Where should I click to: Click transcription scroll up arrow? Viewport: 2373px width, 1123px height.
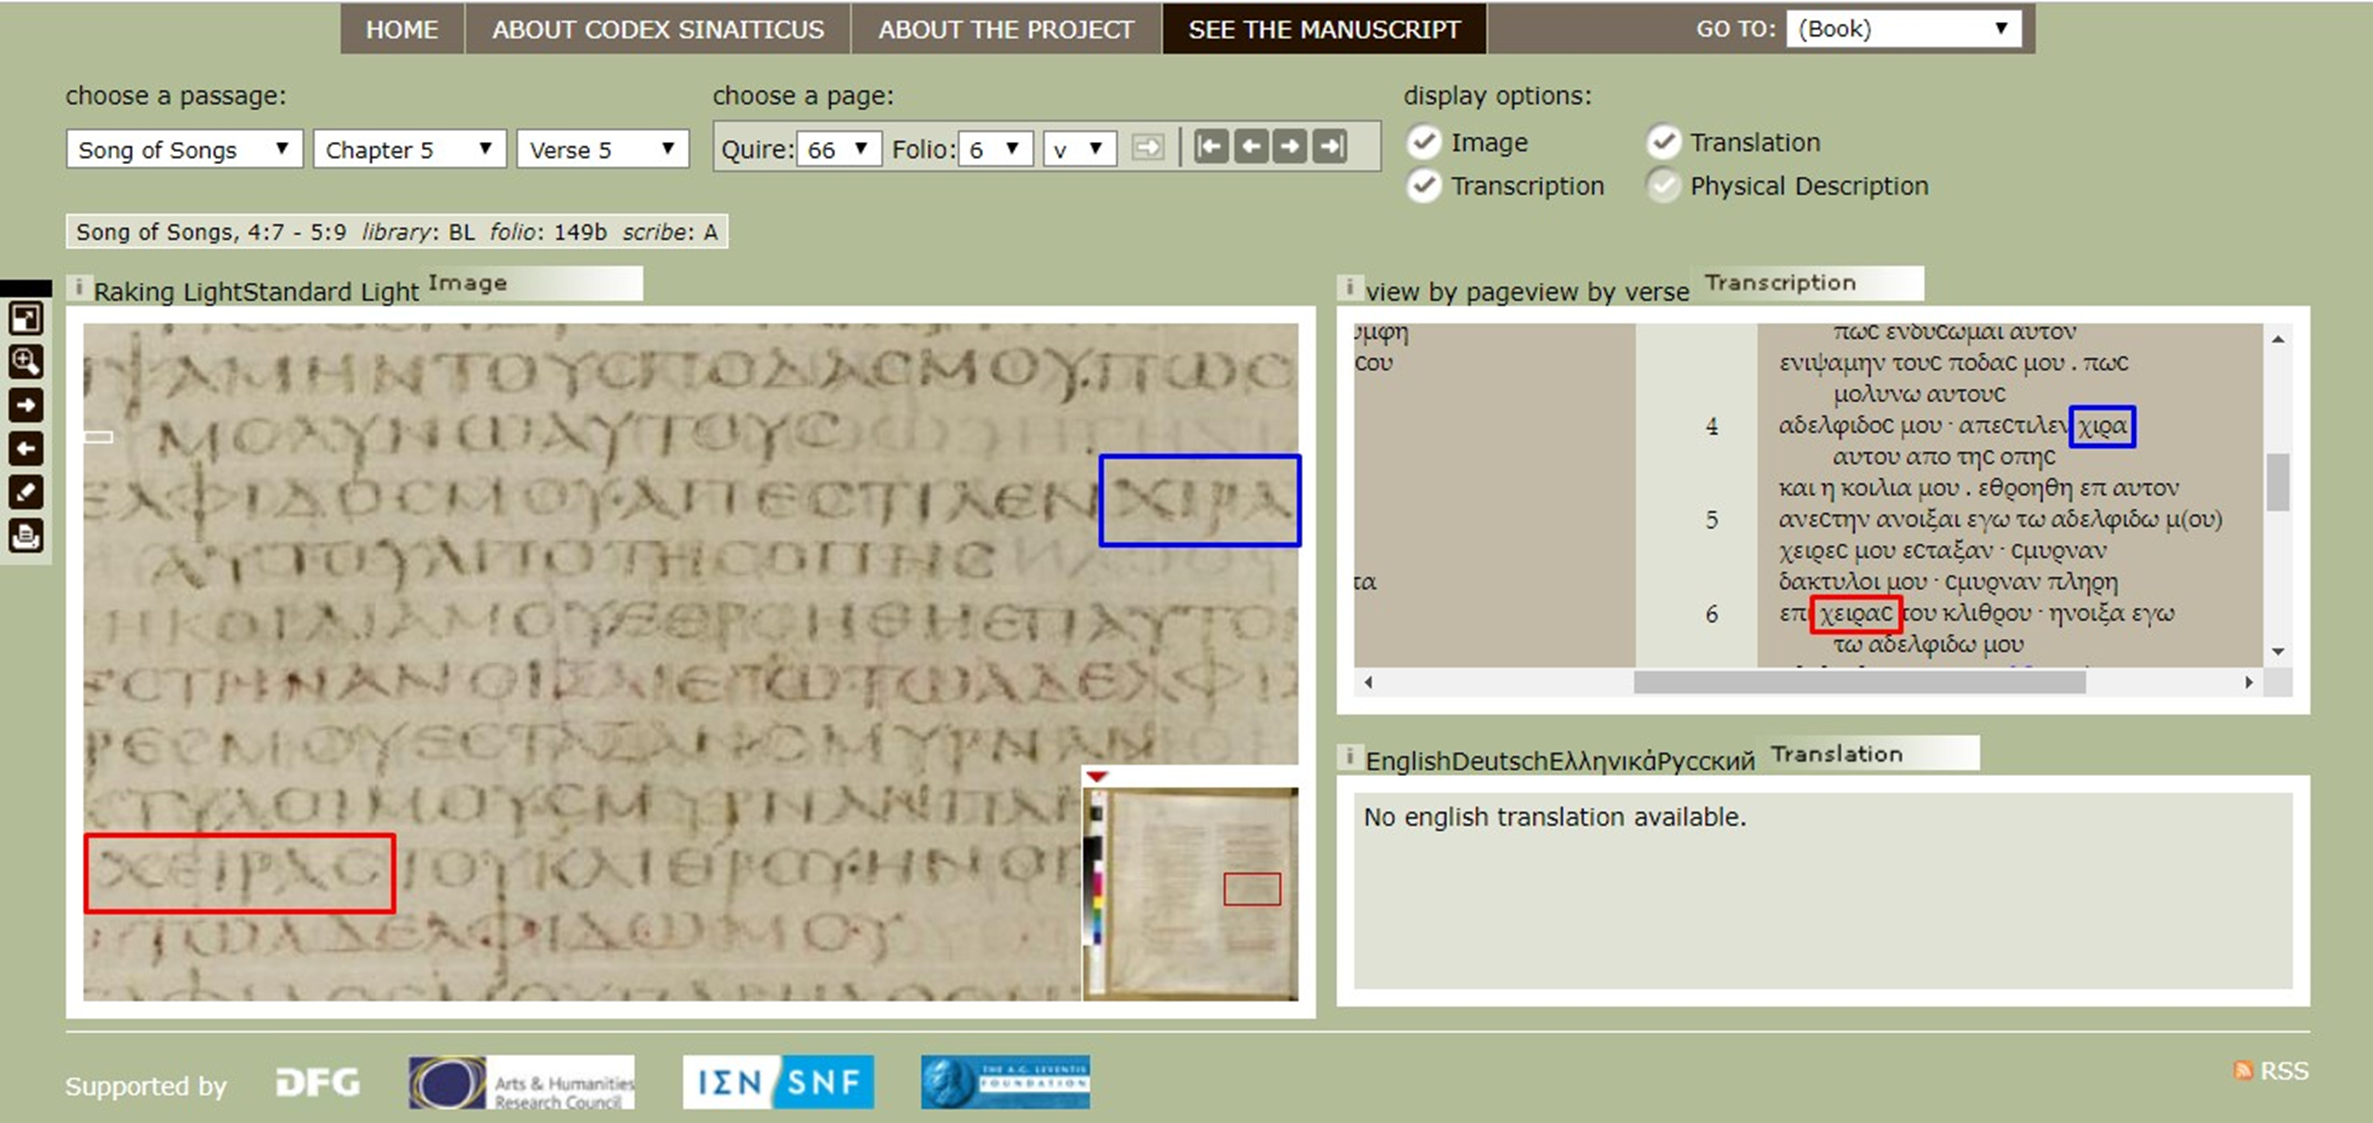point(2277,340)
